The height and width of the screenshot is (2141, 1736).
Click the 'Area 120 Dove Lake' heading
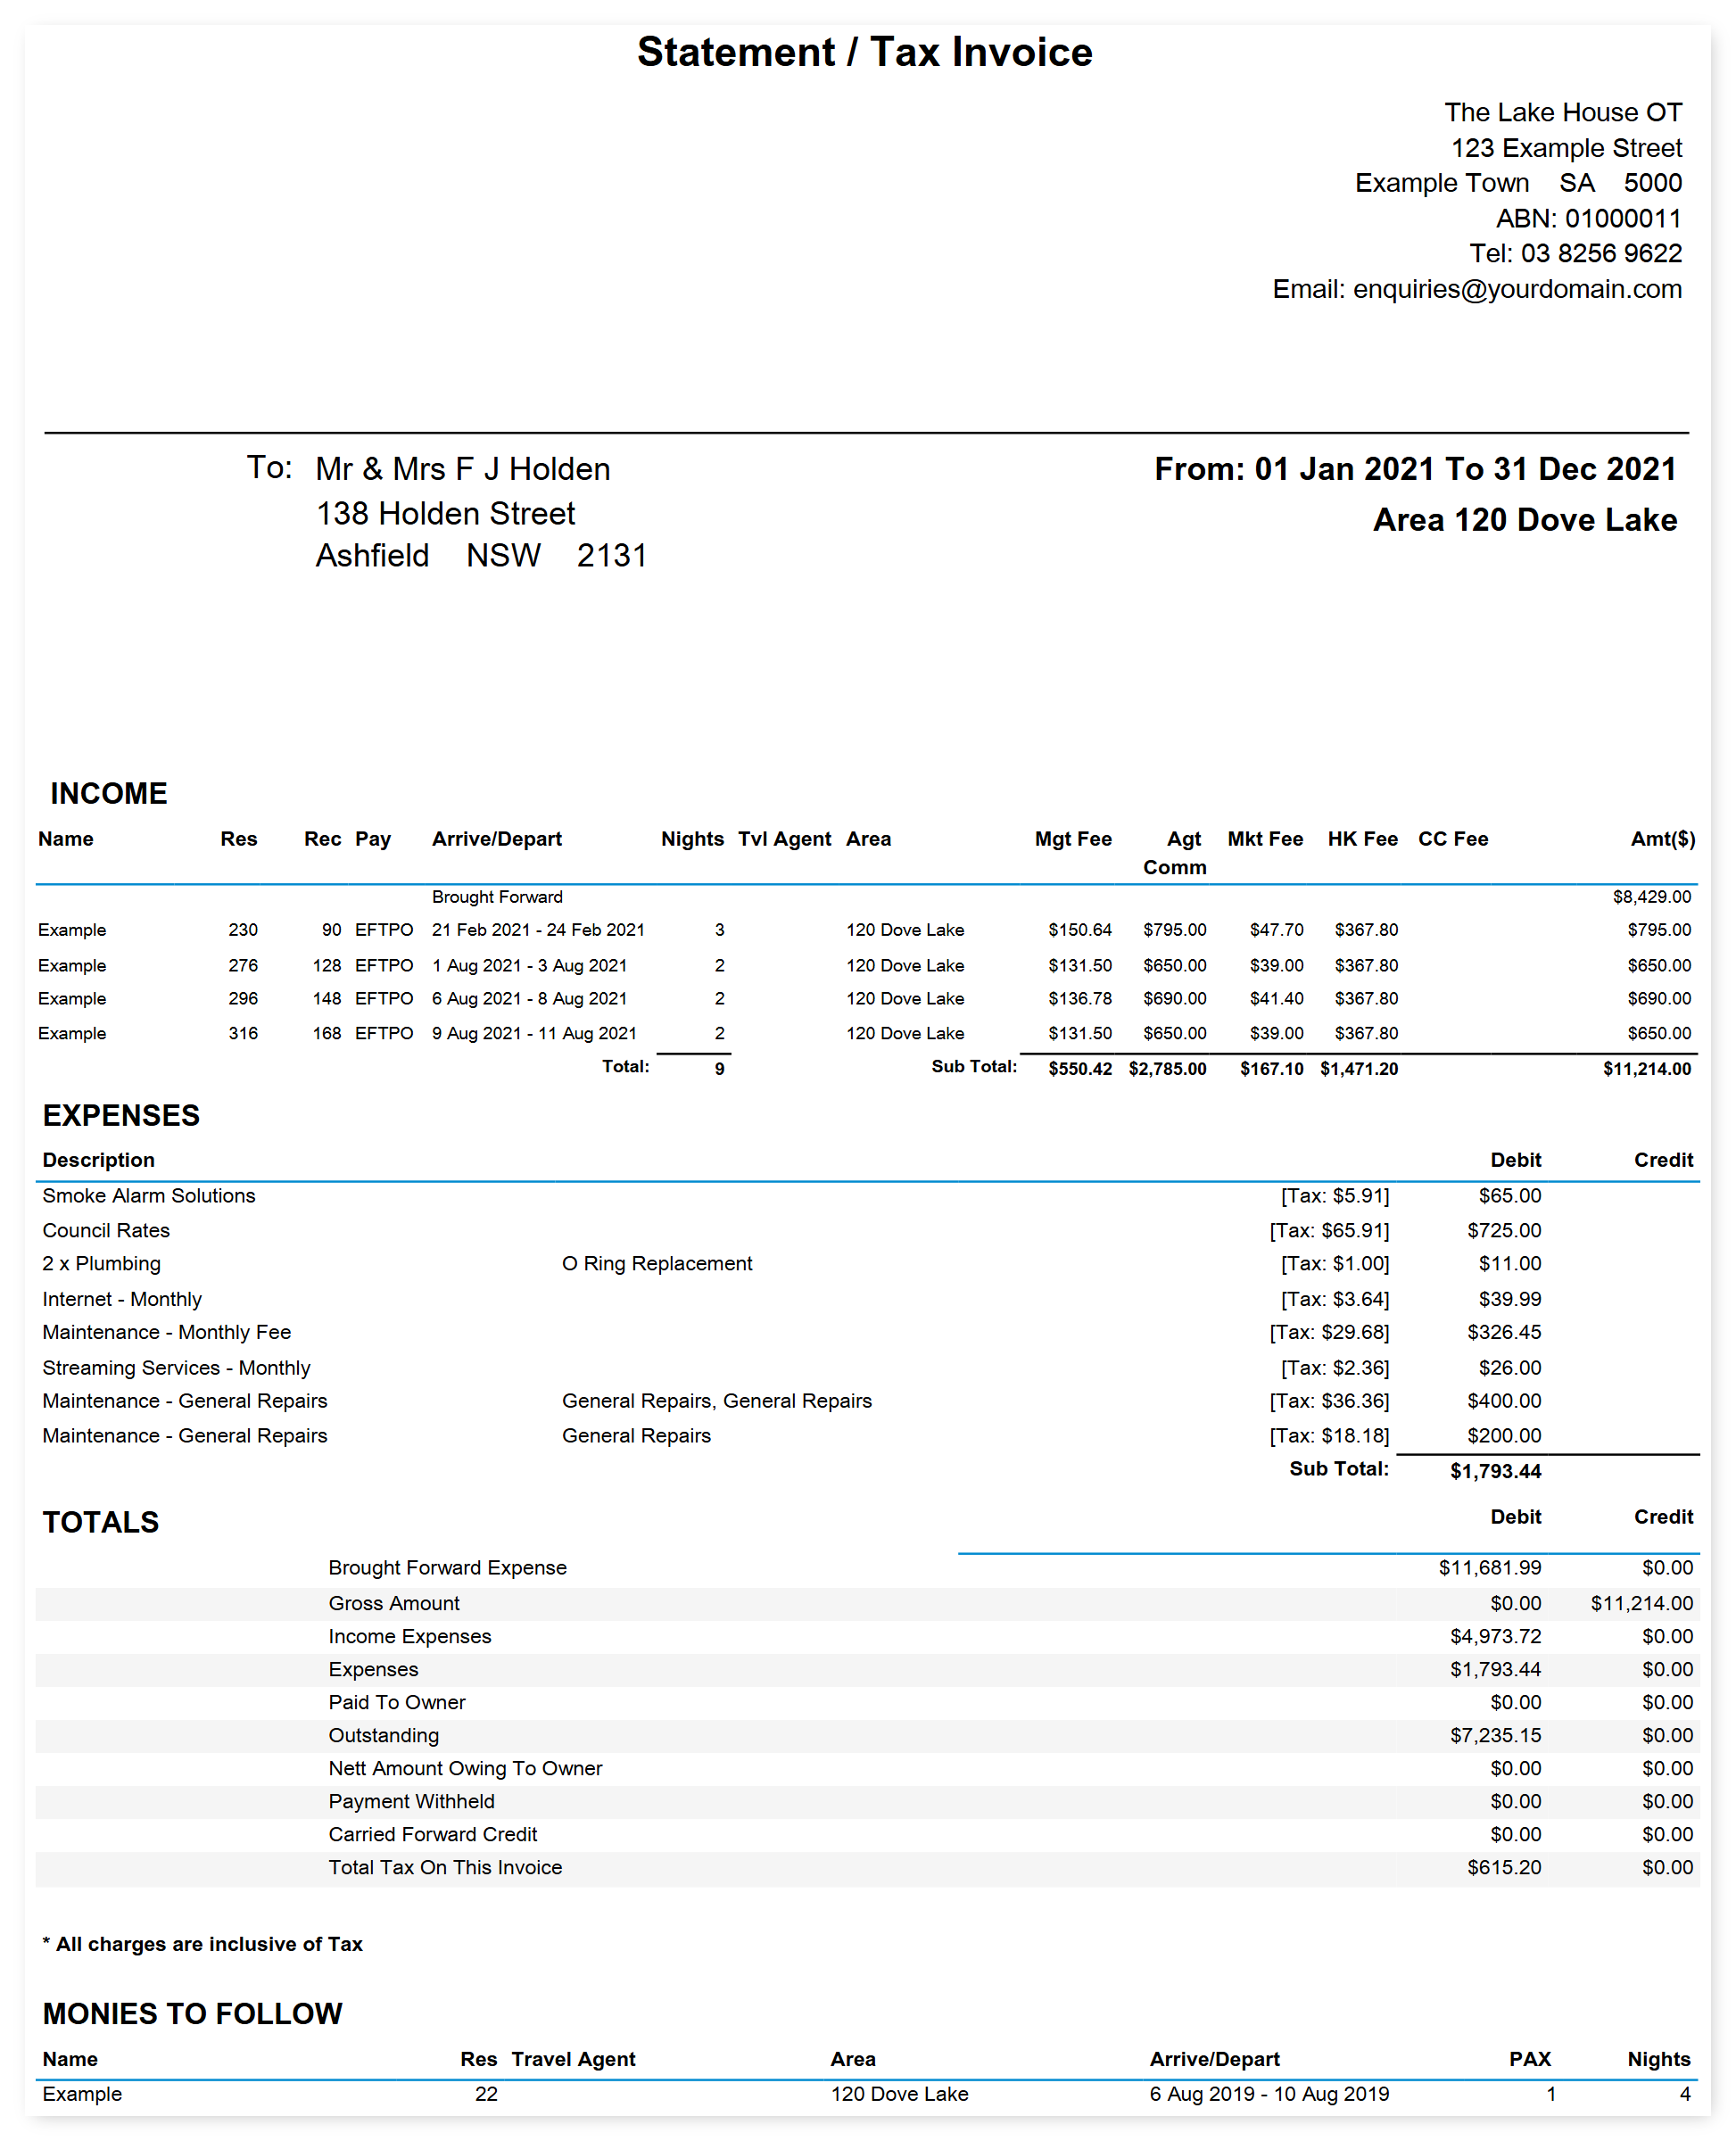pyautogui.click(x=1524, y=520)
